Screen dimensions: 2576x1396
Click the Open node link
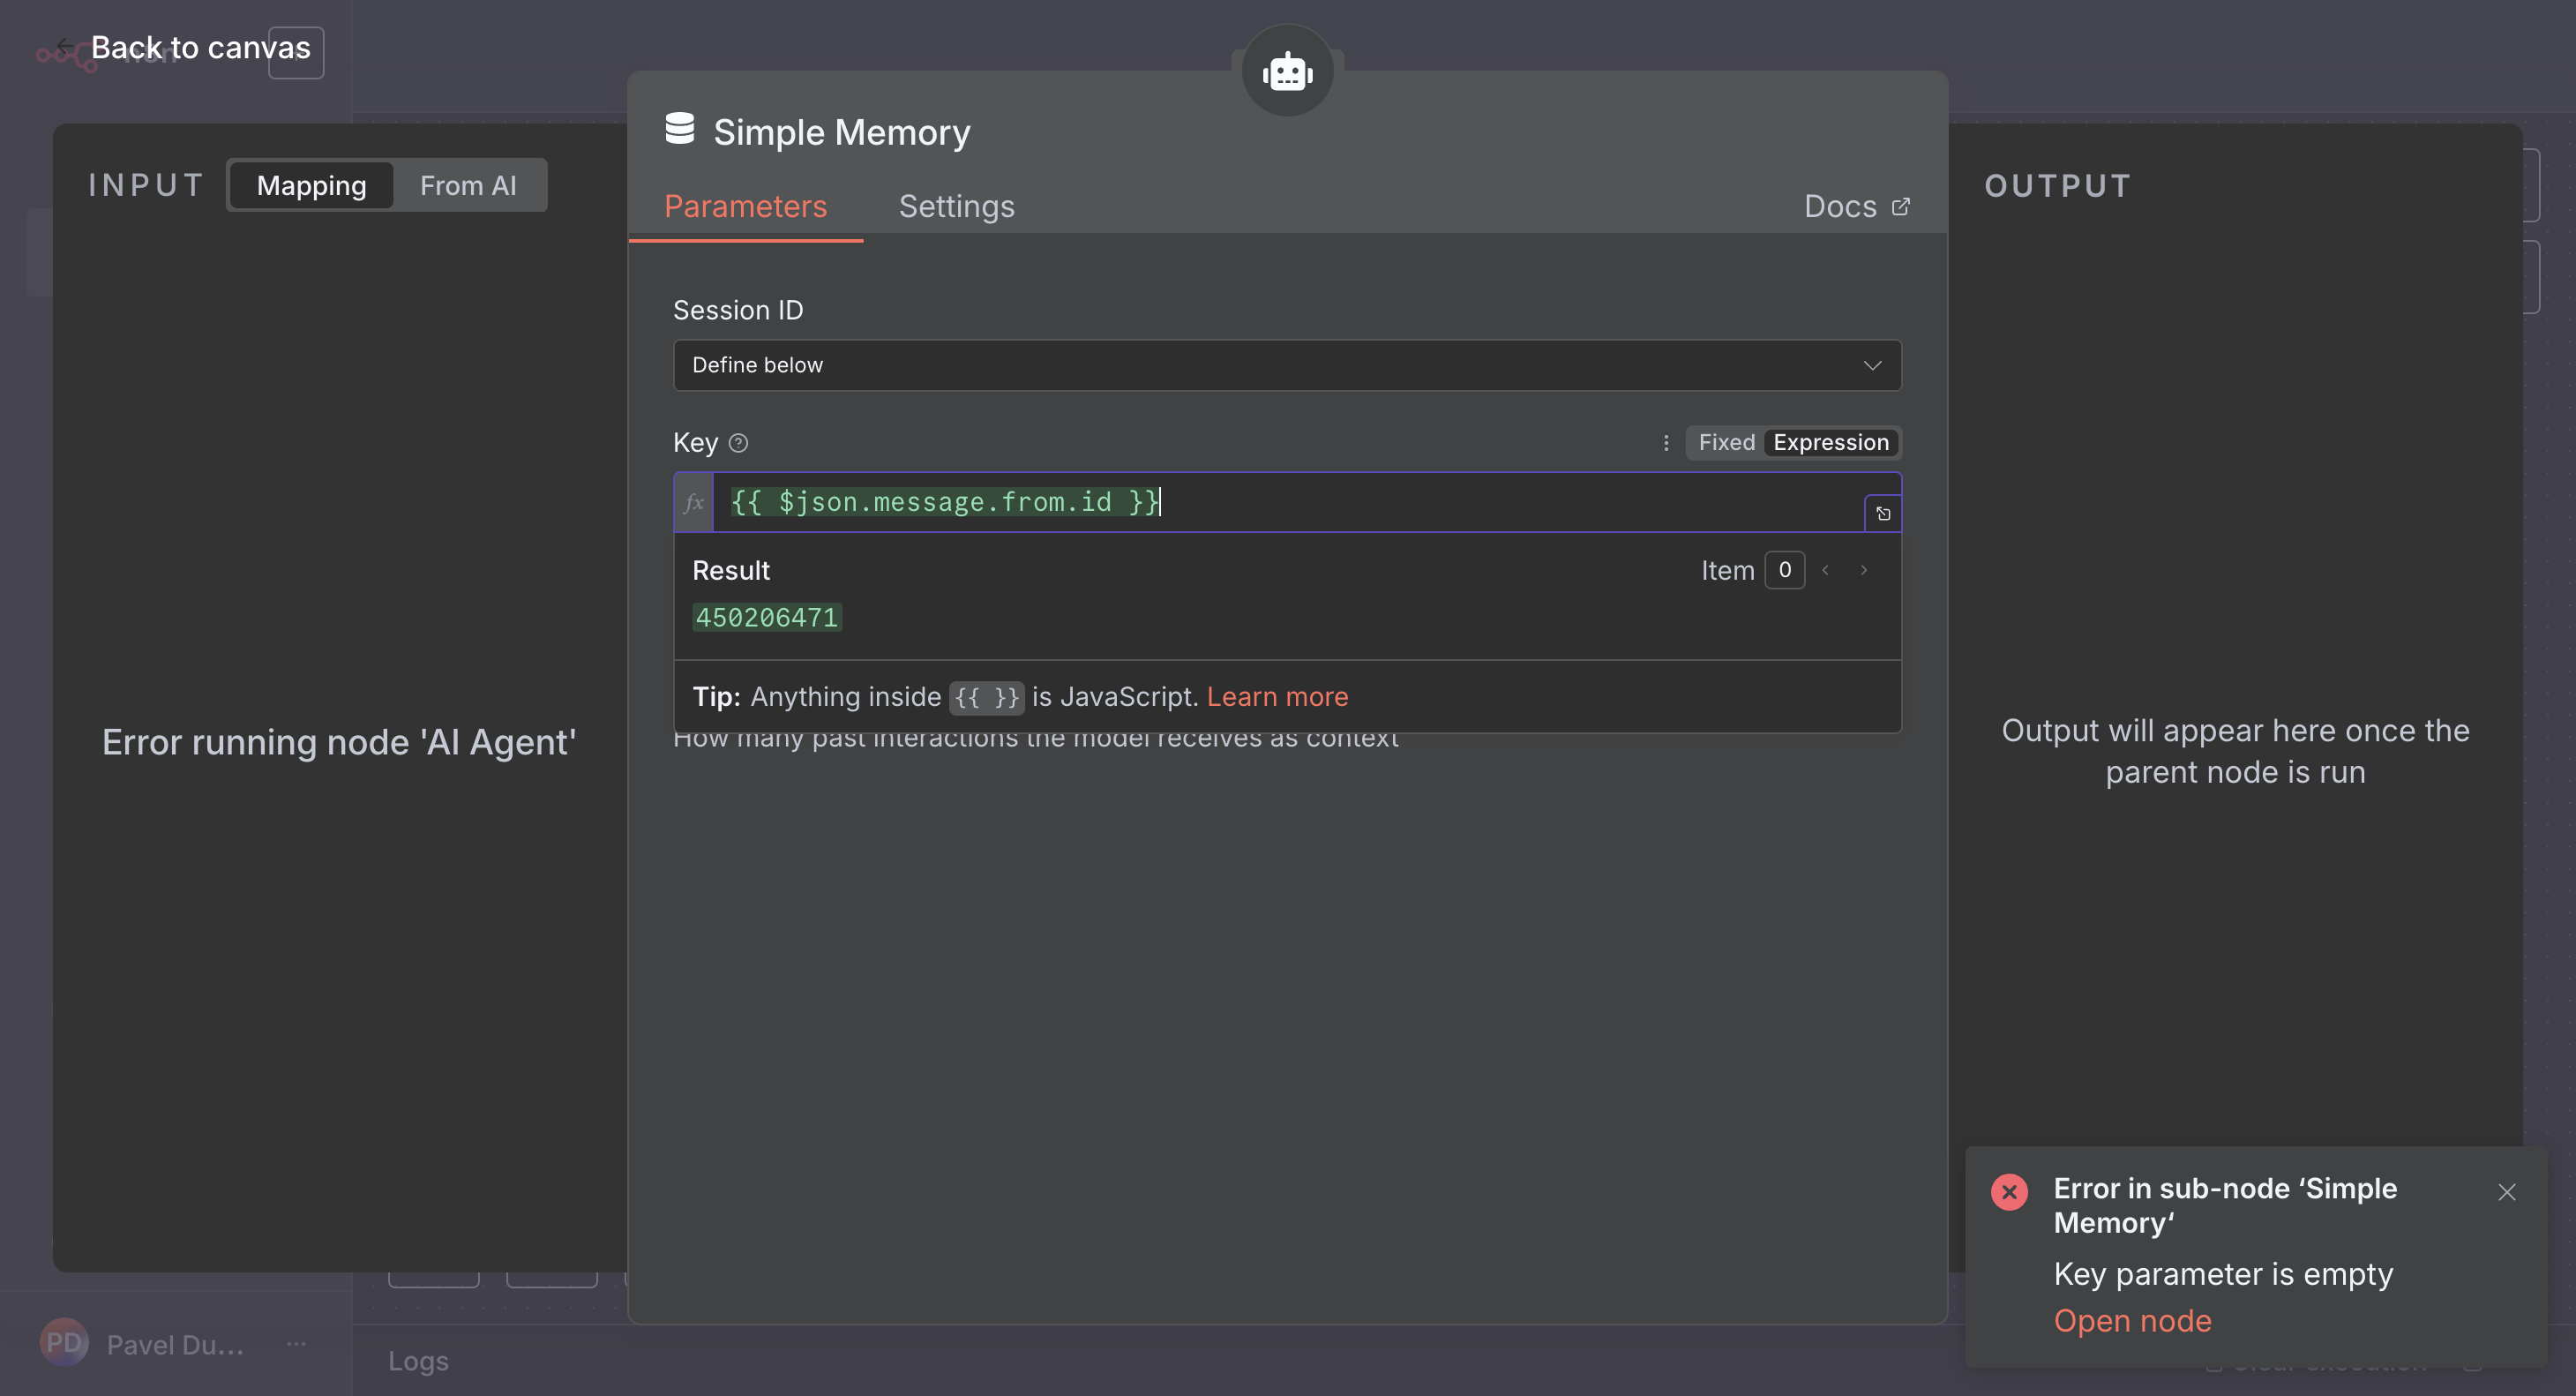2132,1321
